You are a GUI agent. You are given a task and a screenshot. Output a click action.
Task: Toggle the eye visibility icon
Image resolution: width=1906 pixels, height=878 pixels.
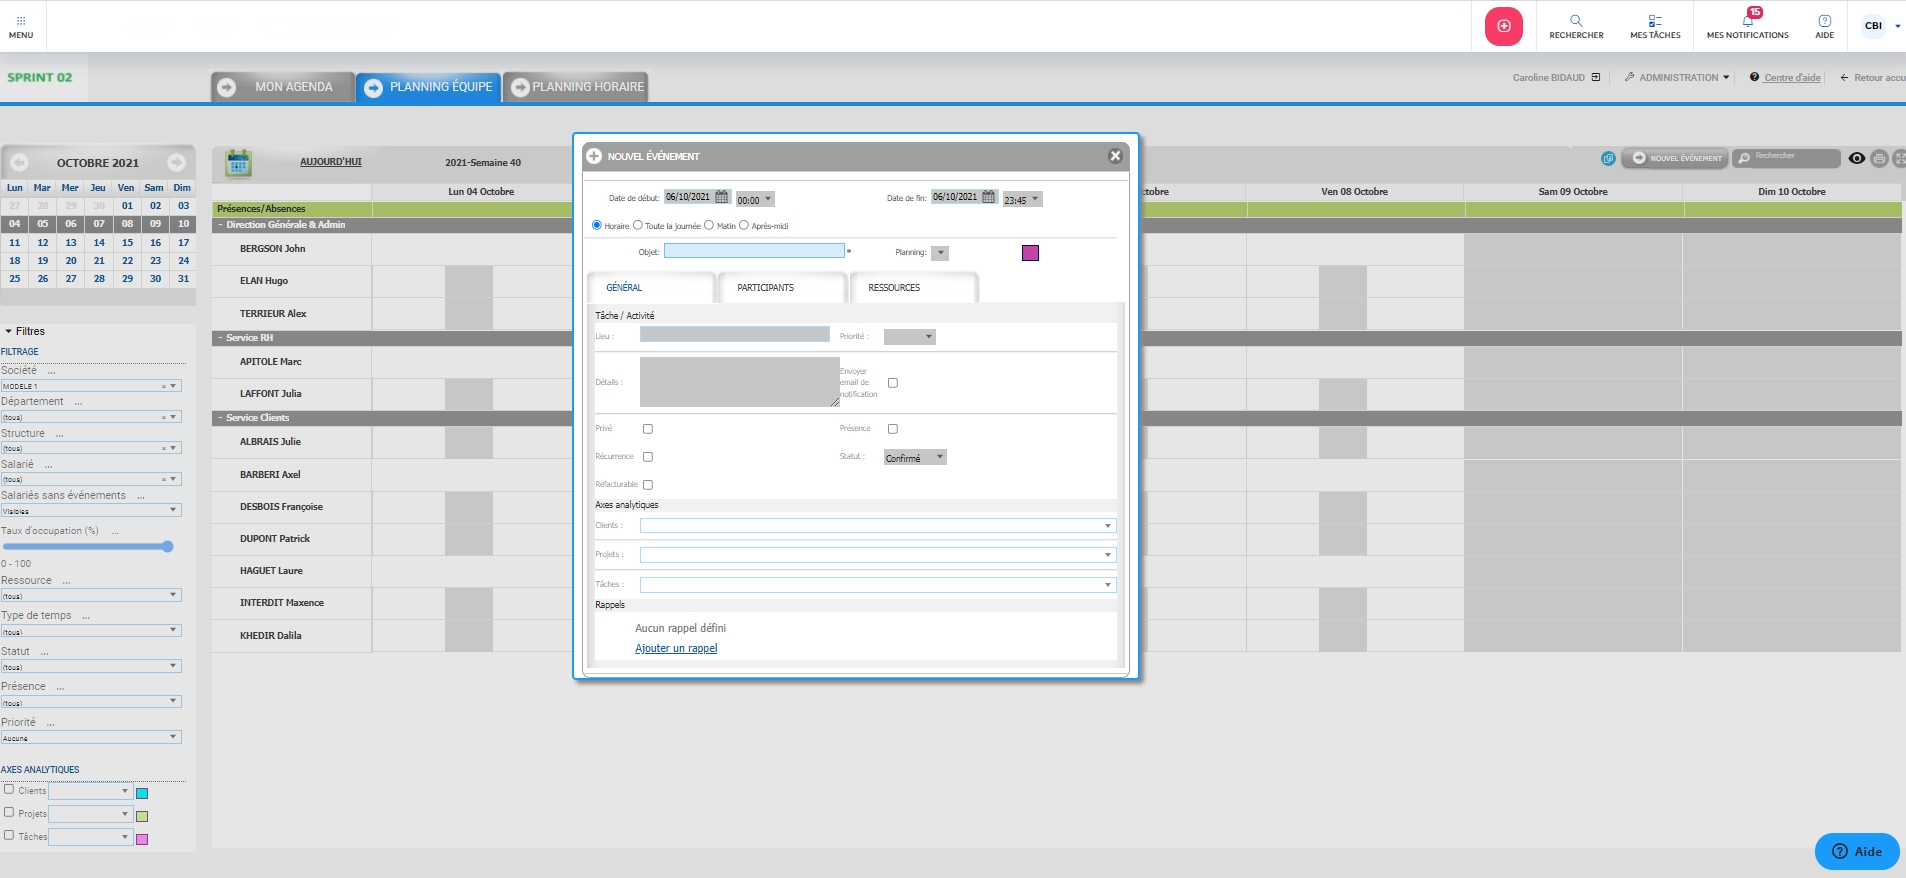click(x=1856, y=158)
